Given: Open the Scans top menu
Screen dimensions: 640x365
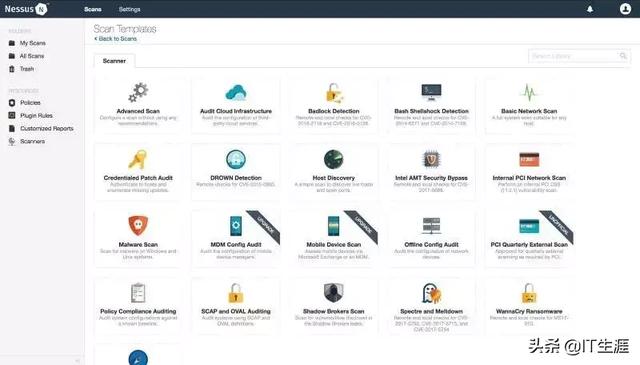Looking at the screenshot, I should point(93,9).
